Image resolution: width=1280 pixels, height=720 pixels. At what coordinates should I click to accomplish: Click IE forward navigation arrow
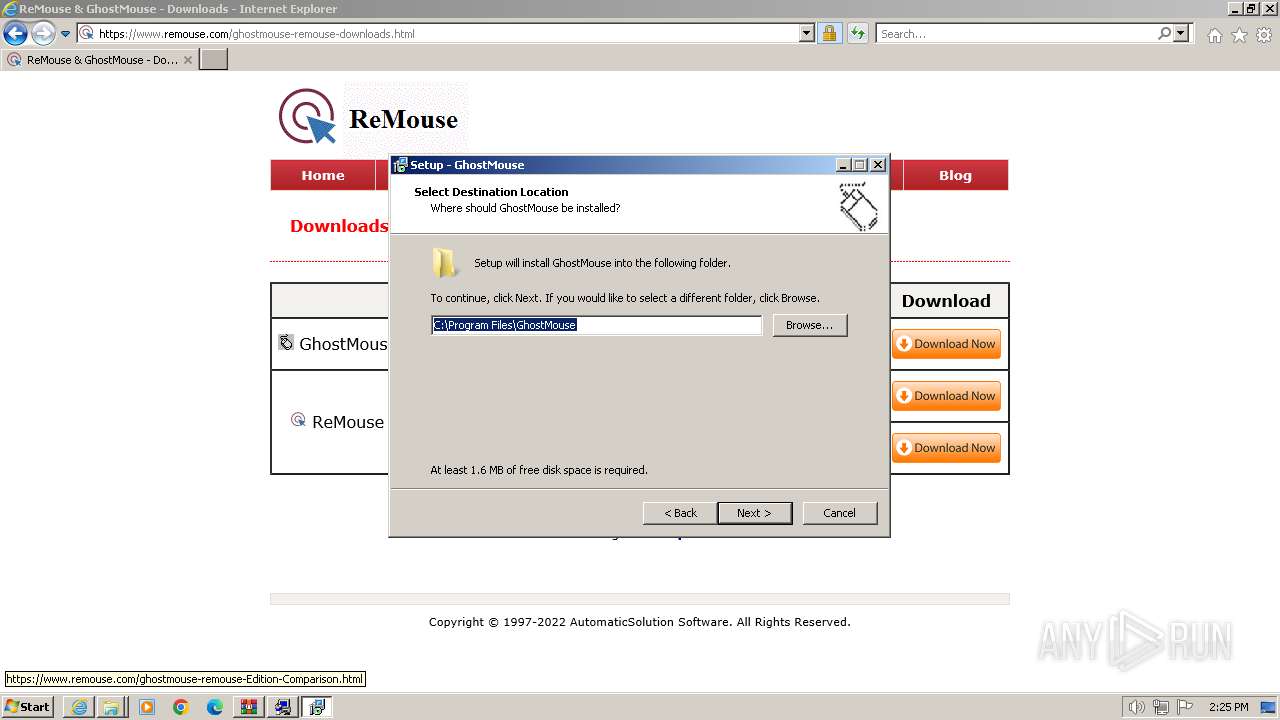click(42, 34)
